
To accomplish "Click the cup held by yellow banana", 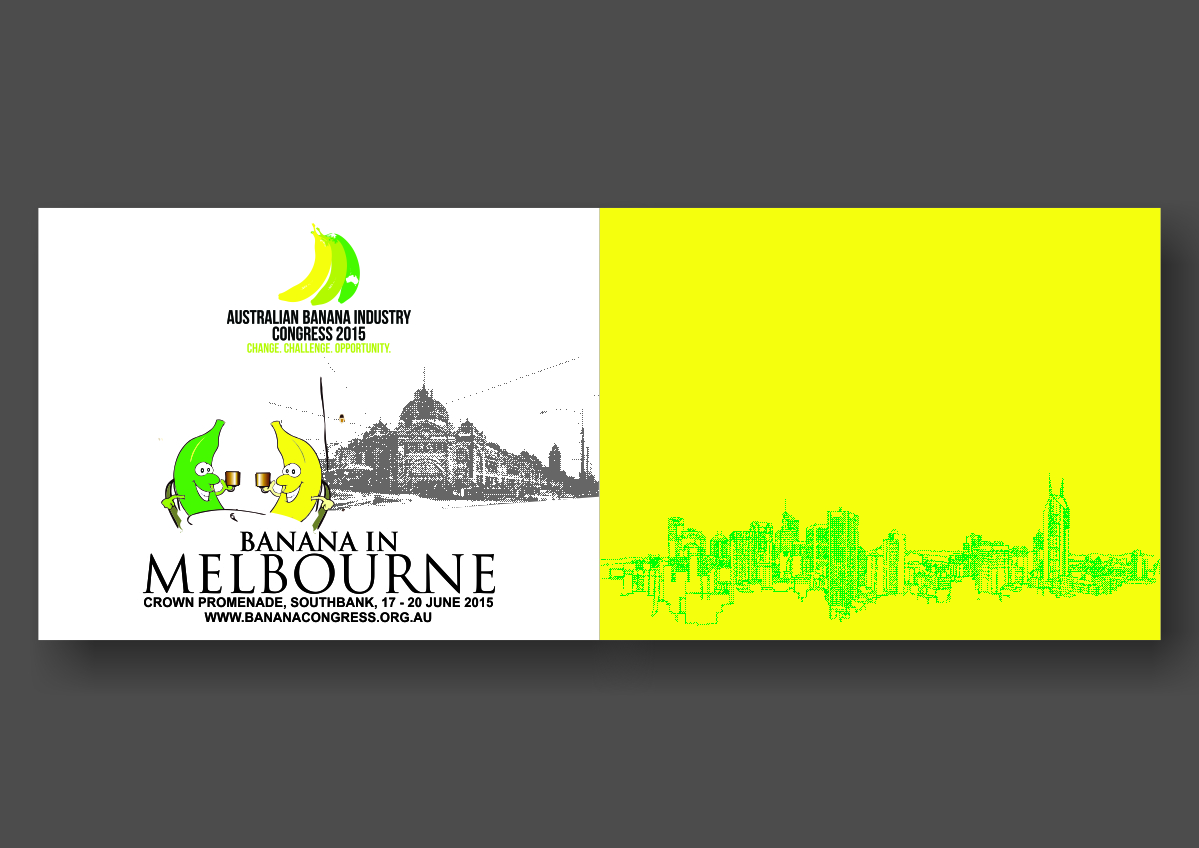I will 262,480.
